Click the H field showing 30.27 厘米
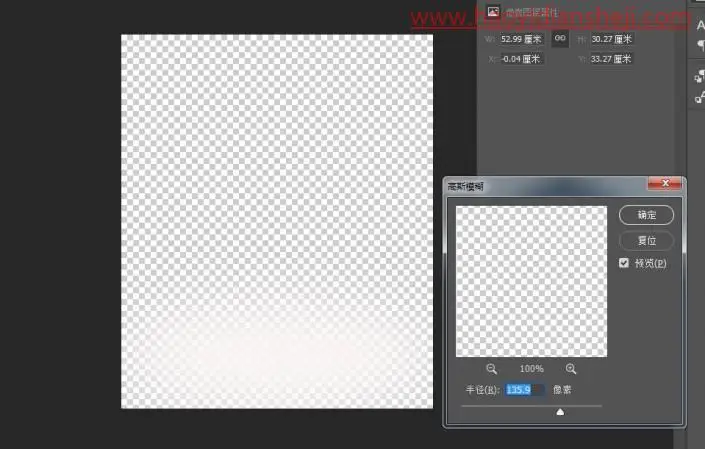This screenshot has height=449, width=705. 611,39
